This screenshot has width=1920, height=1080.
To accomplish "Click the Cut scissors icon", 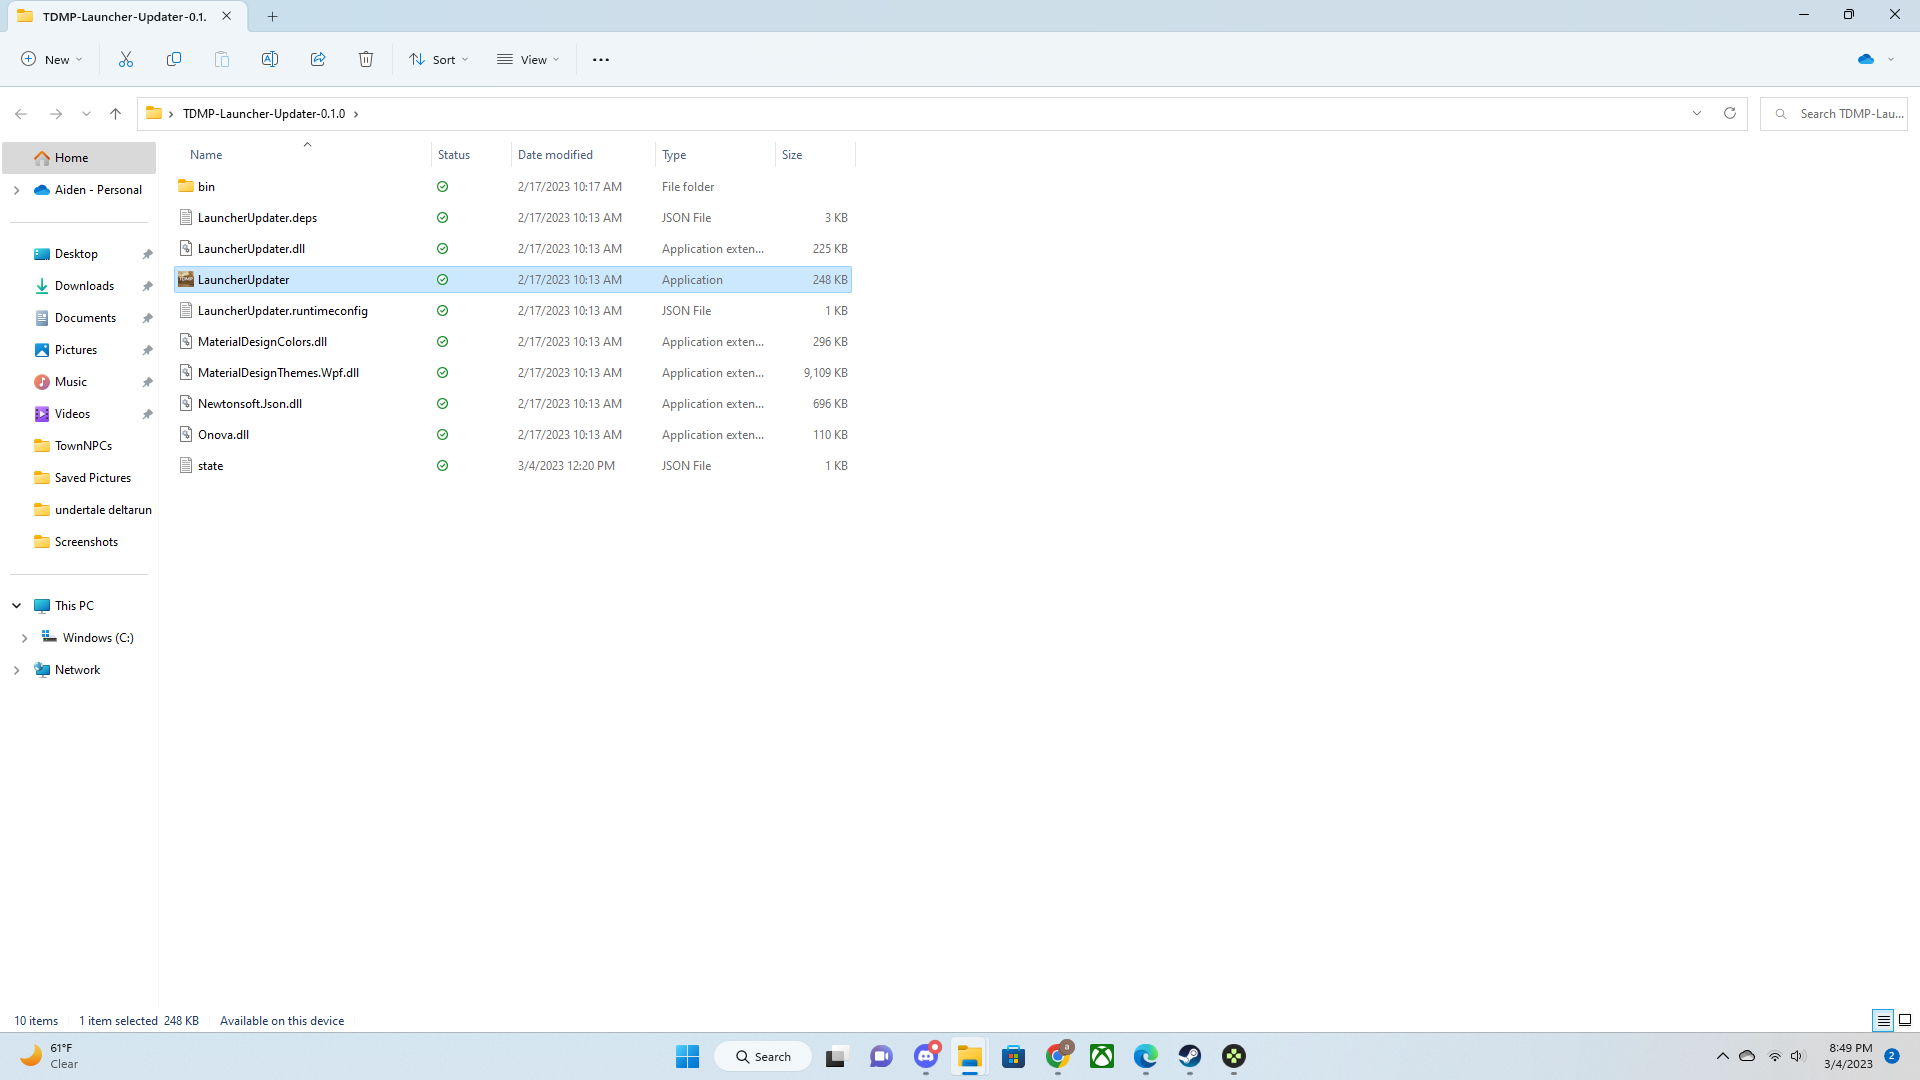I will coord(126,60).
